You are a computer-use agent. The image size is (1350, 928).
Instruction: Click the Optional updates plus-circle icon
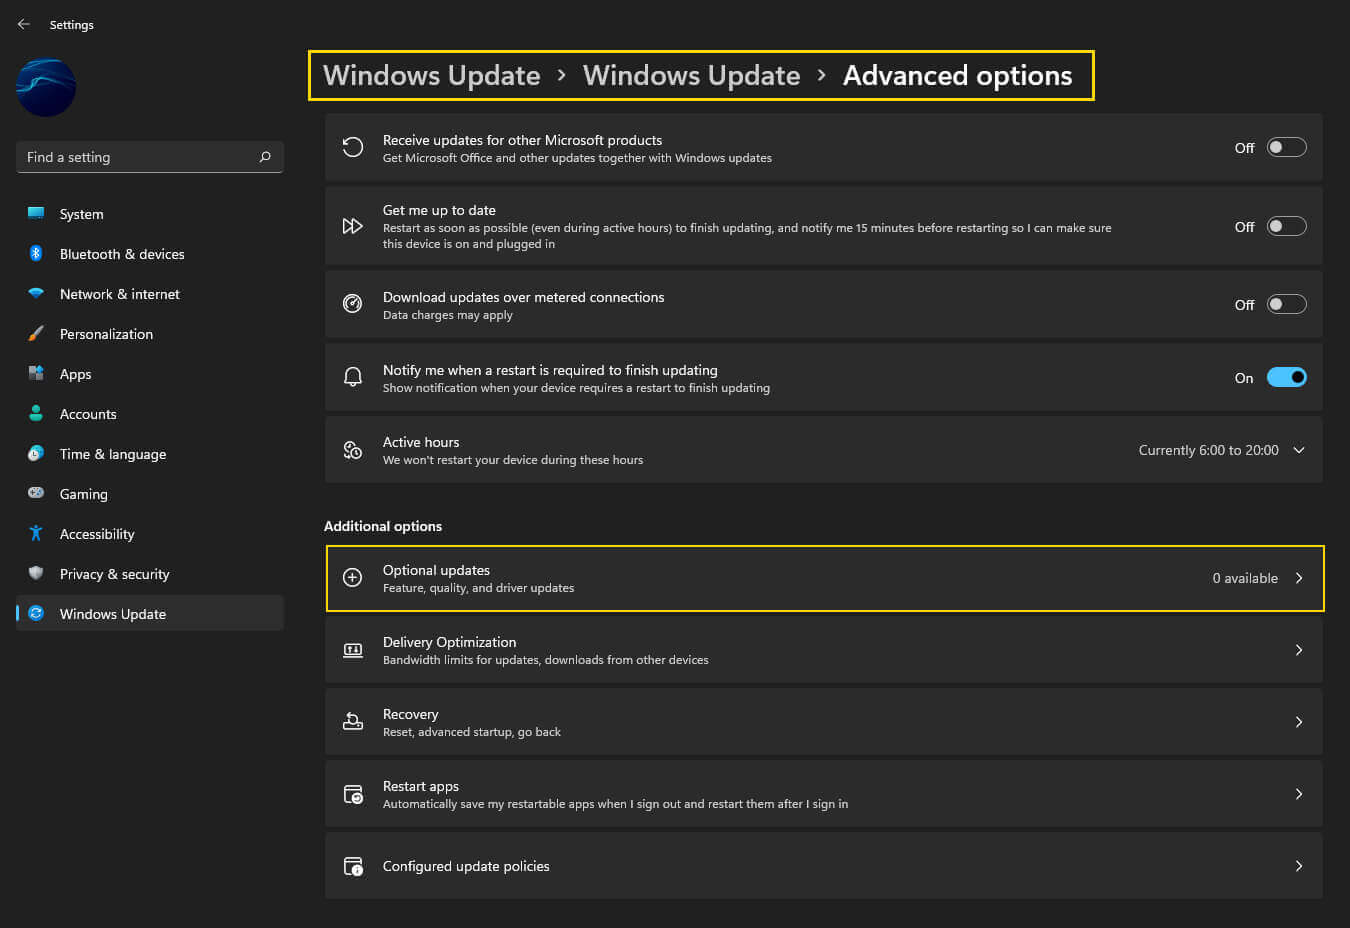353,578
